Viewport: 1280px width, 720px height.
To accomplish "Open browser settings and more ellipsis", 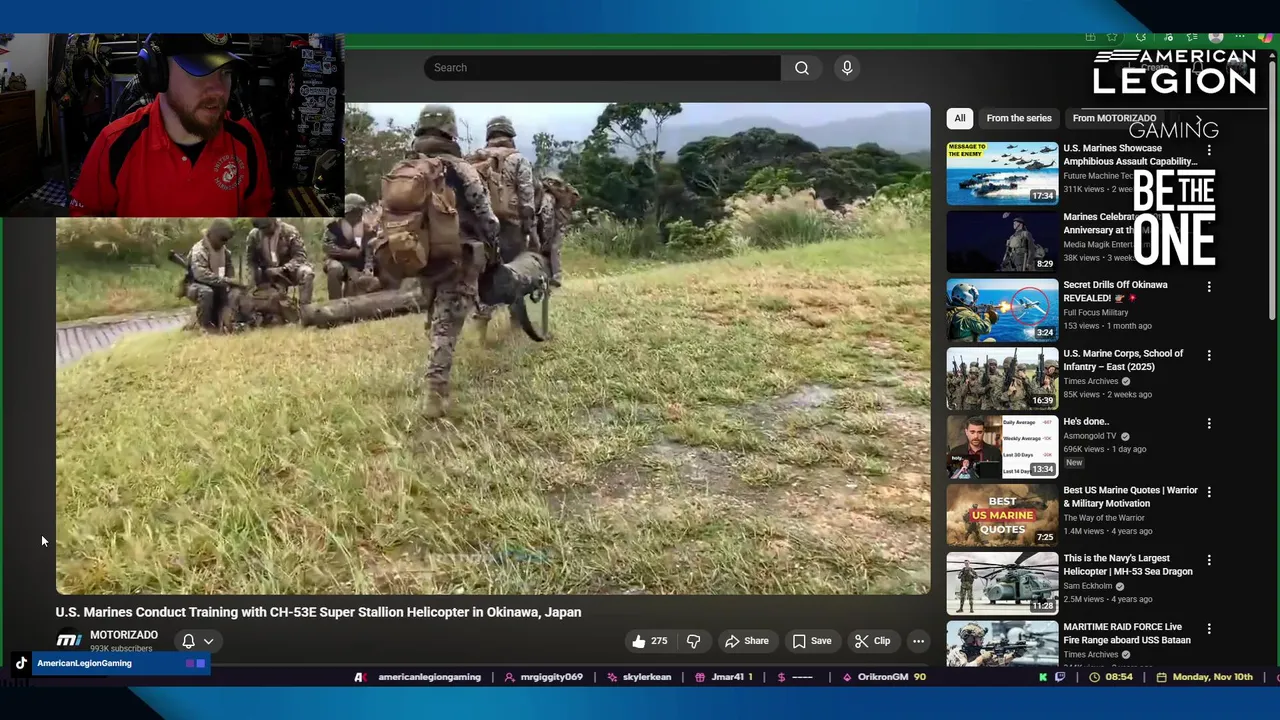I will [x=1240, y=37].
